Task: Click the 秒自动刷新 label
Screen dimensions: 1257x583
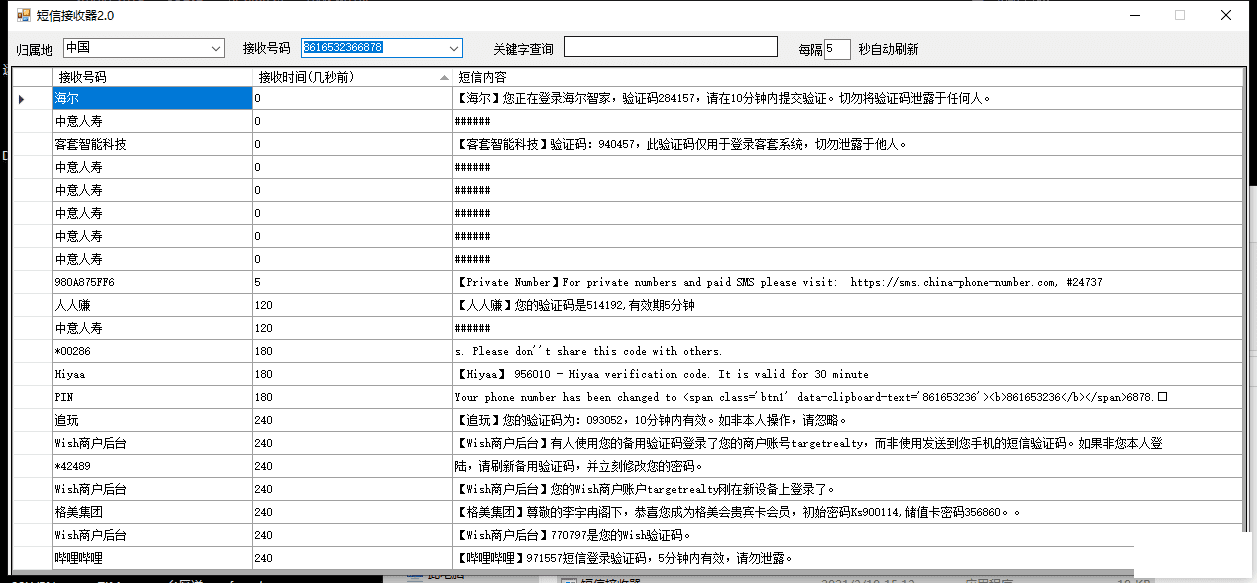Action: (x=888, y=49)
